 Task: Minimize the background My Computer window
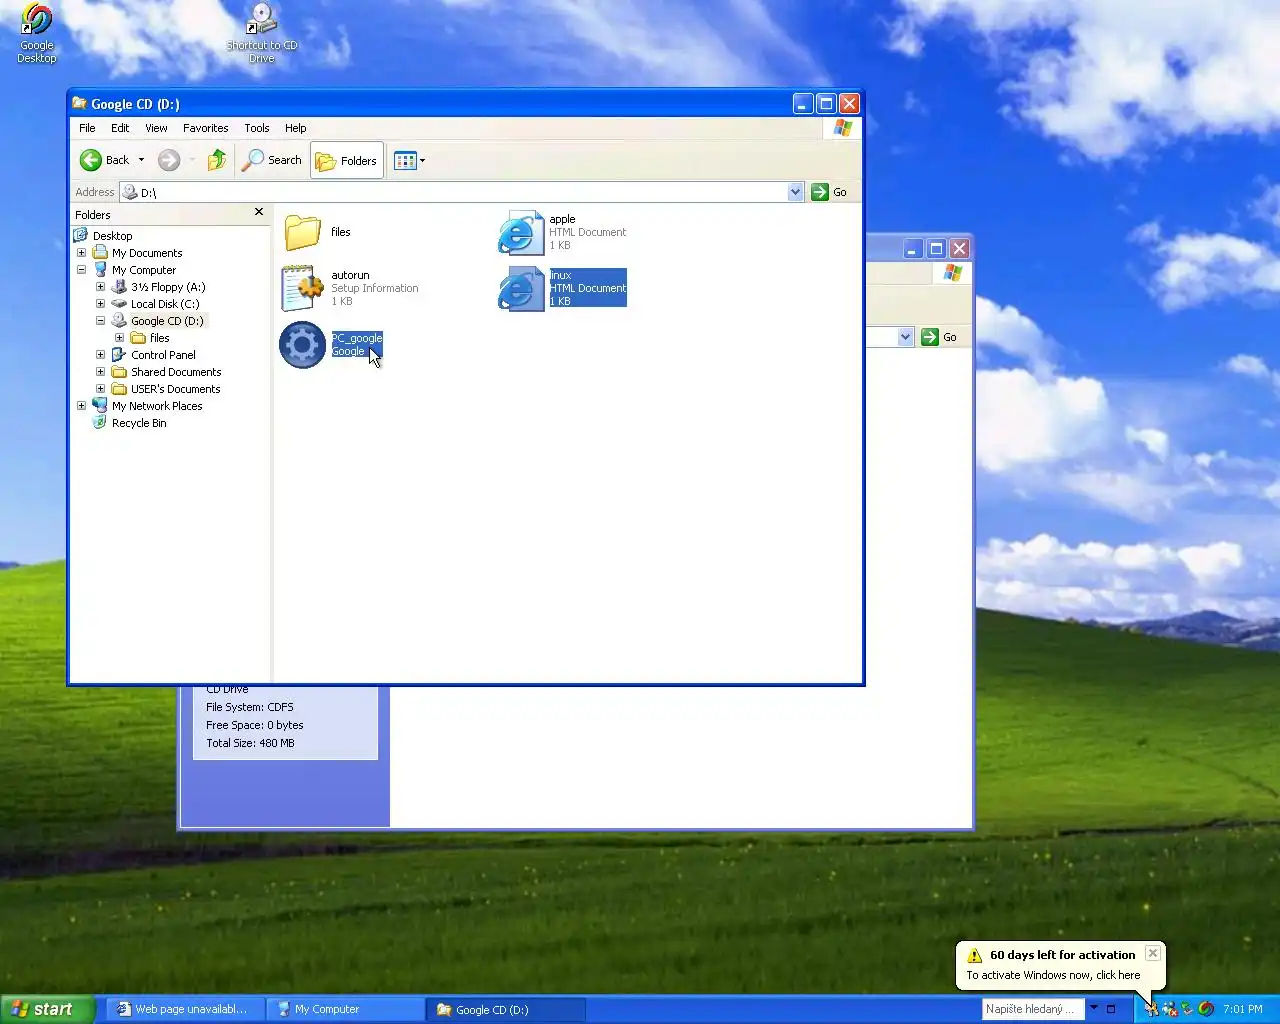(913, 248)
